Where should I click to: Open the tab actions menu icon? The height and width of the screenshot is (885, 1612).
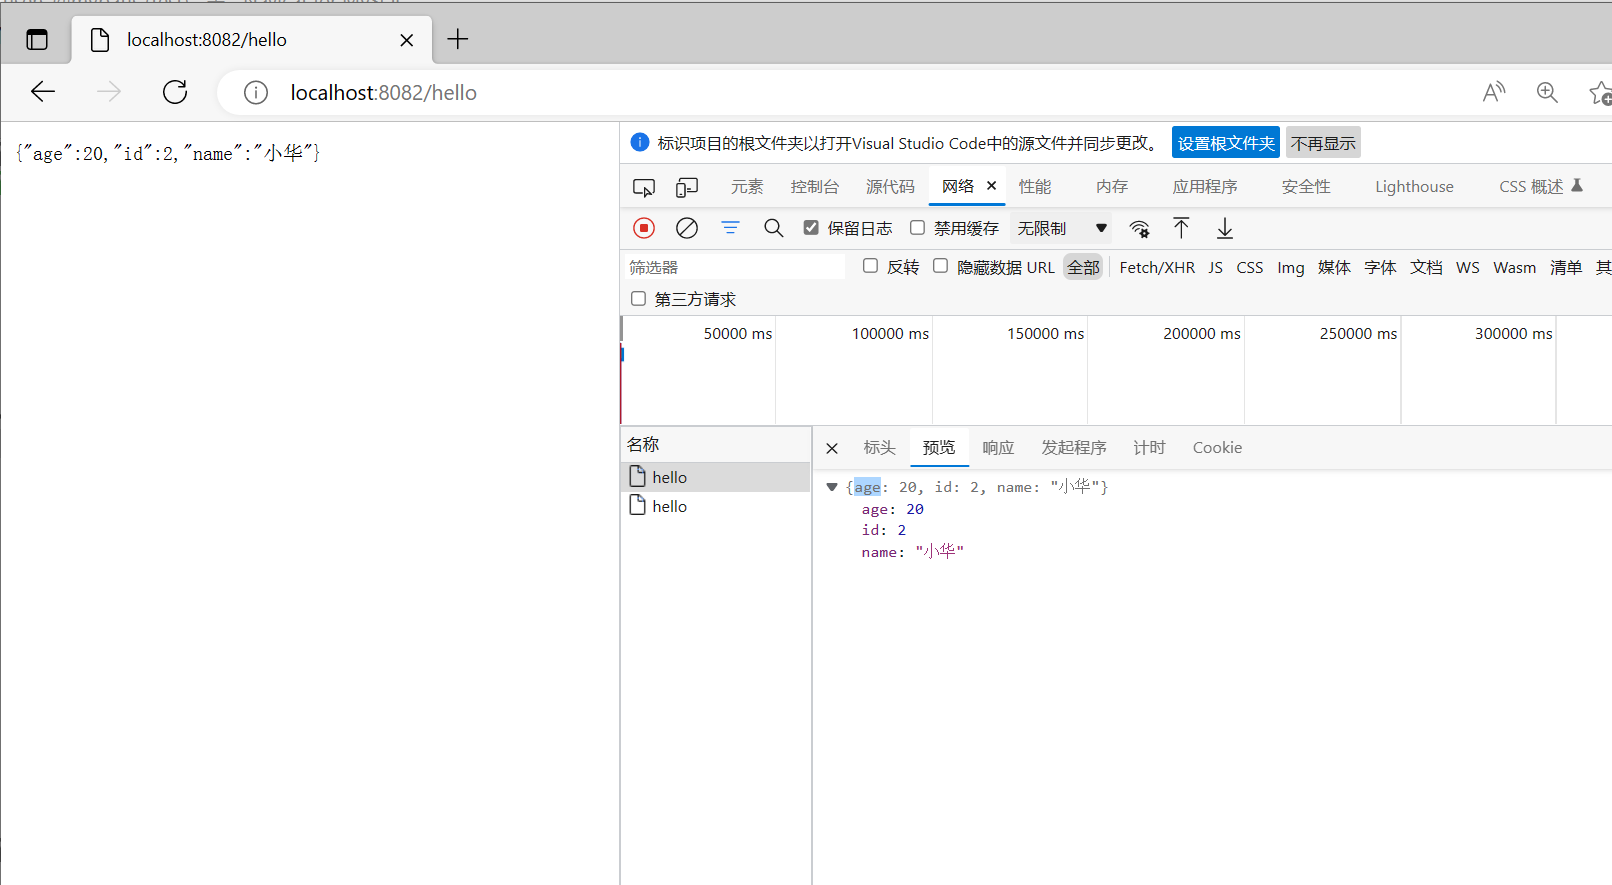click(37, 39)
